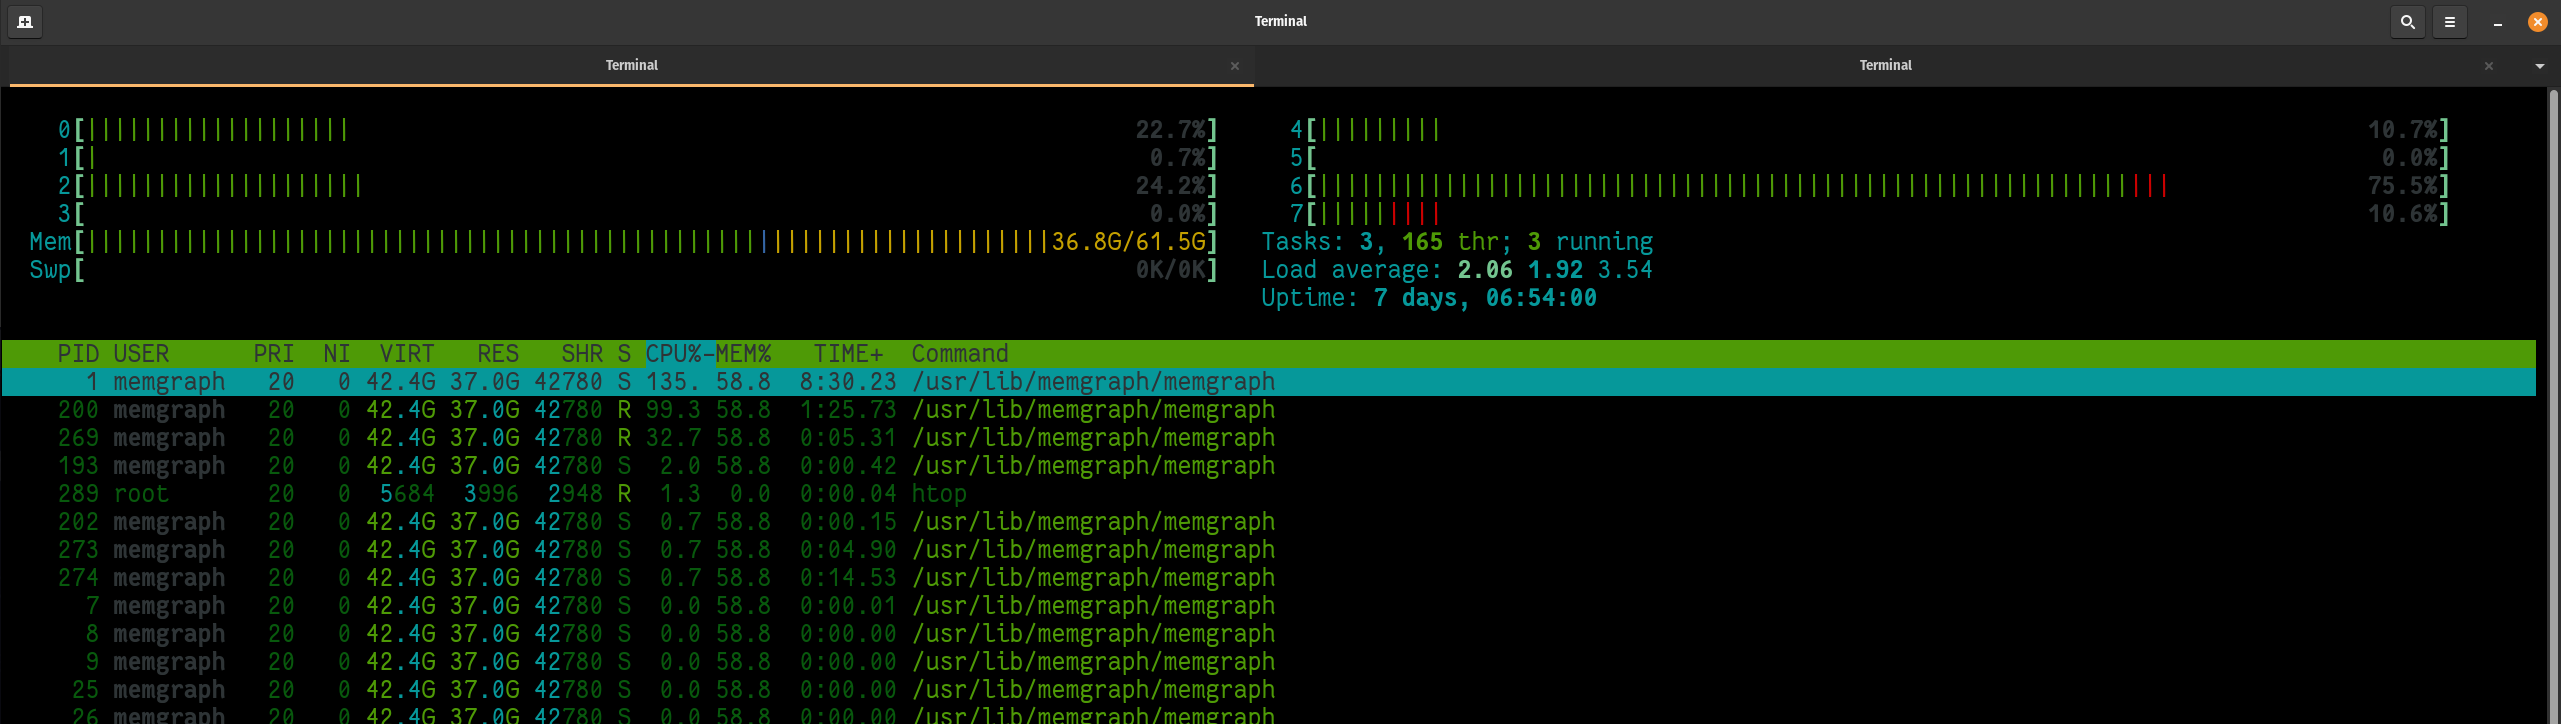The width and height of the screenshot is (2561, 724).
Task: Click the CPU 6 usage bar at 75.5%
Action: click(1869, 186)
